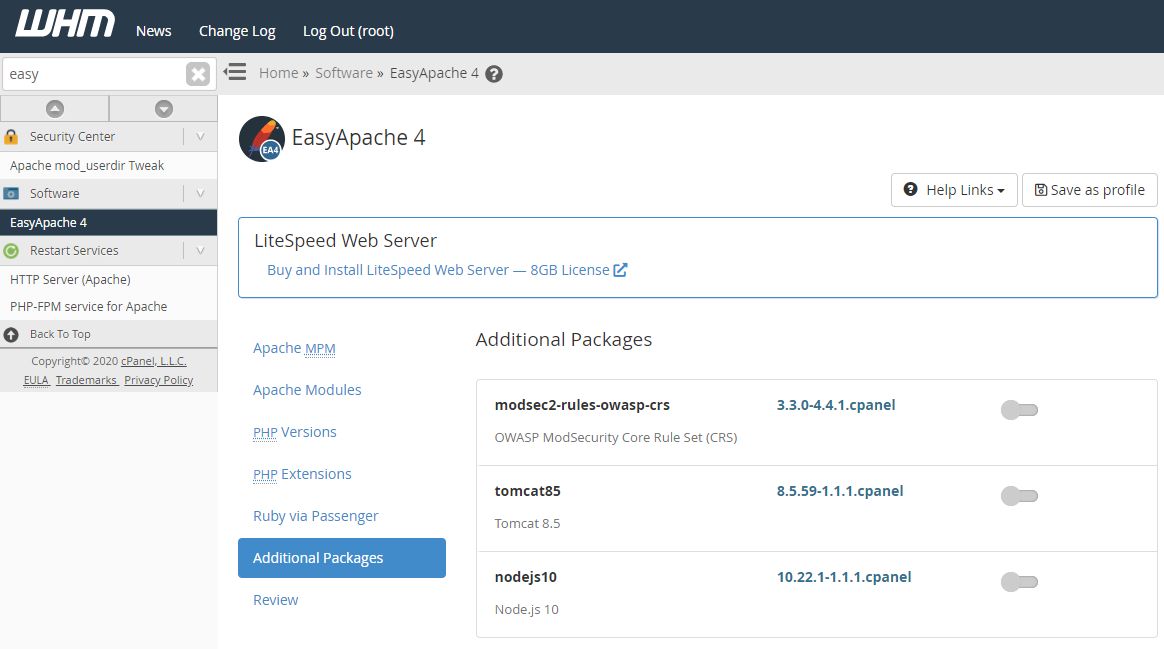Screen dimensions: 1164x649
Task: Open the Help Links dropdown
Action: (x=954, y=190)
